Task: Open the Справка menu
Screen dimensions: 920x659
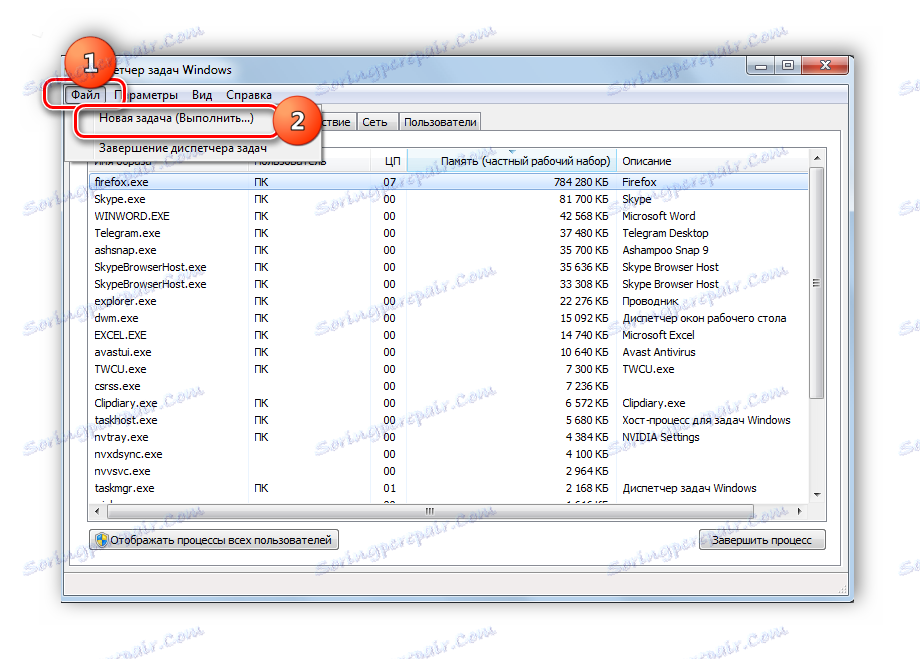Action: [x=249, y=95]
